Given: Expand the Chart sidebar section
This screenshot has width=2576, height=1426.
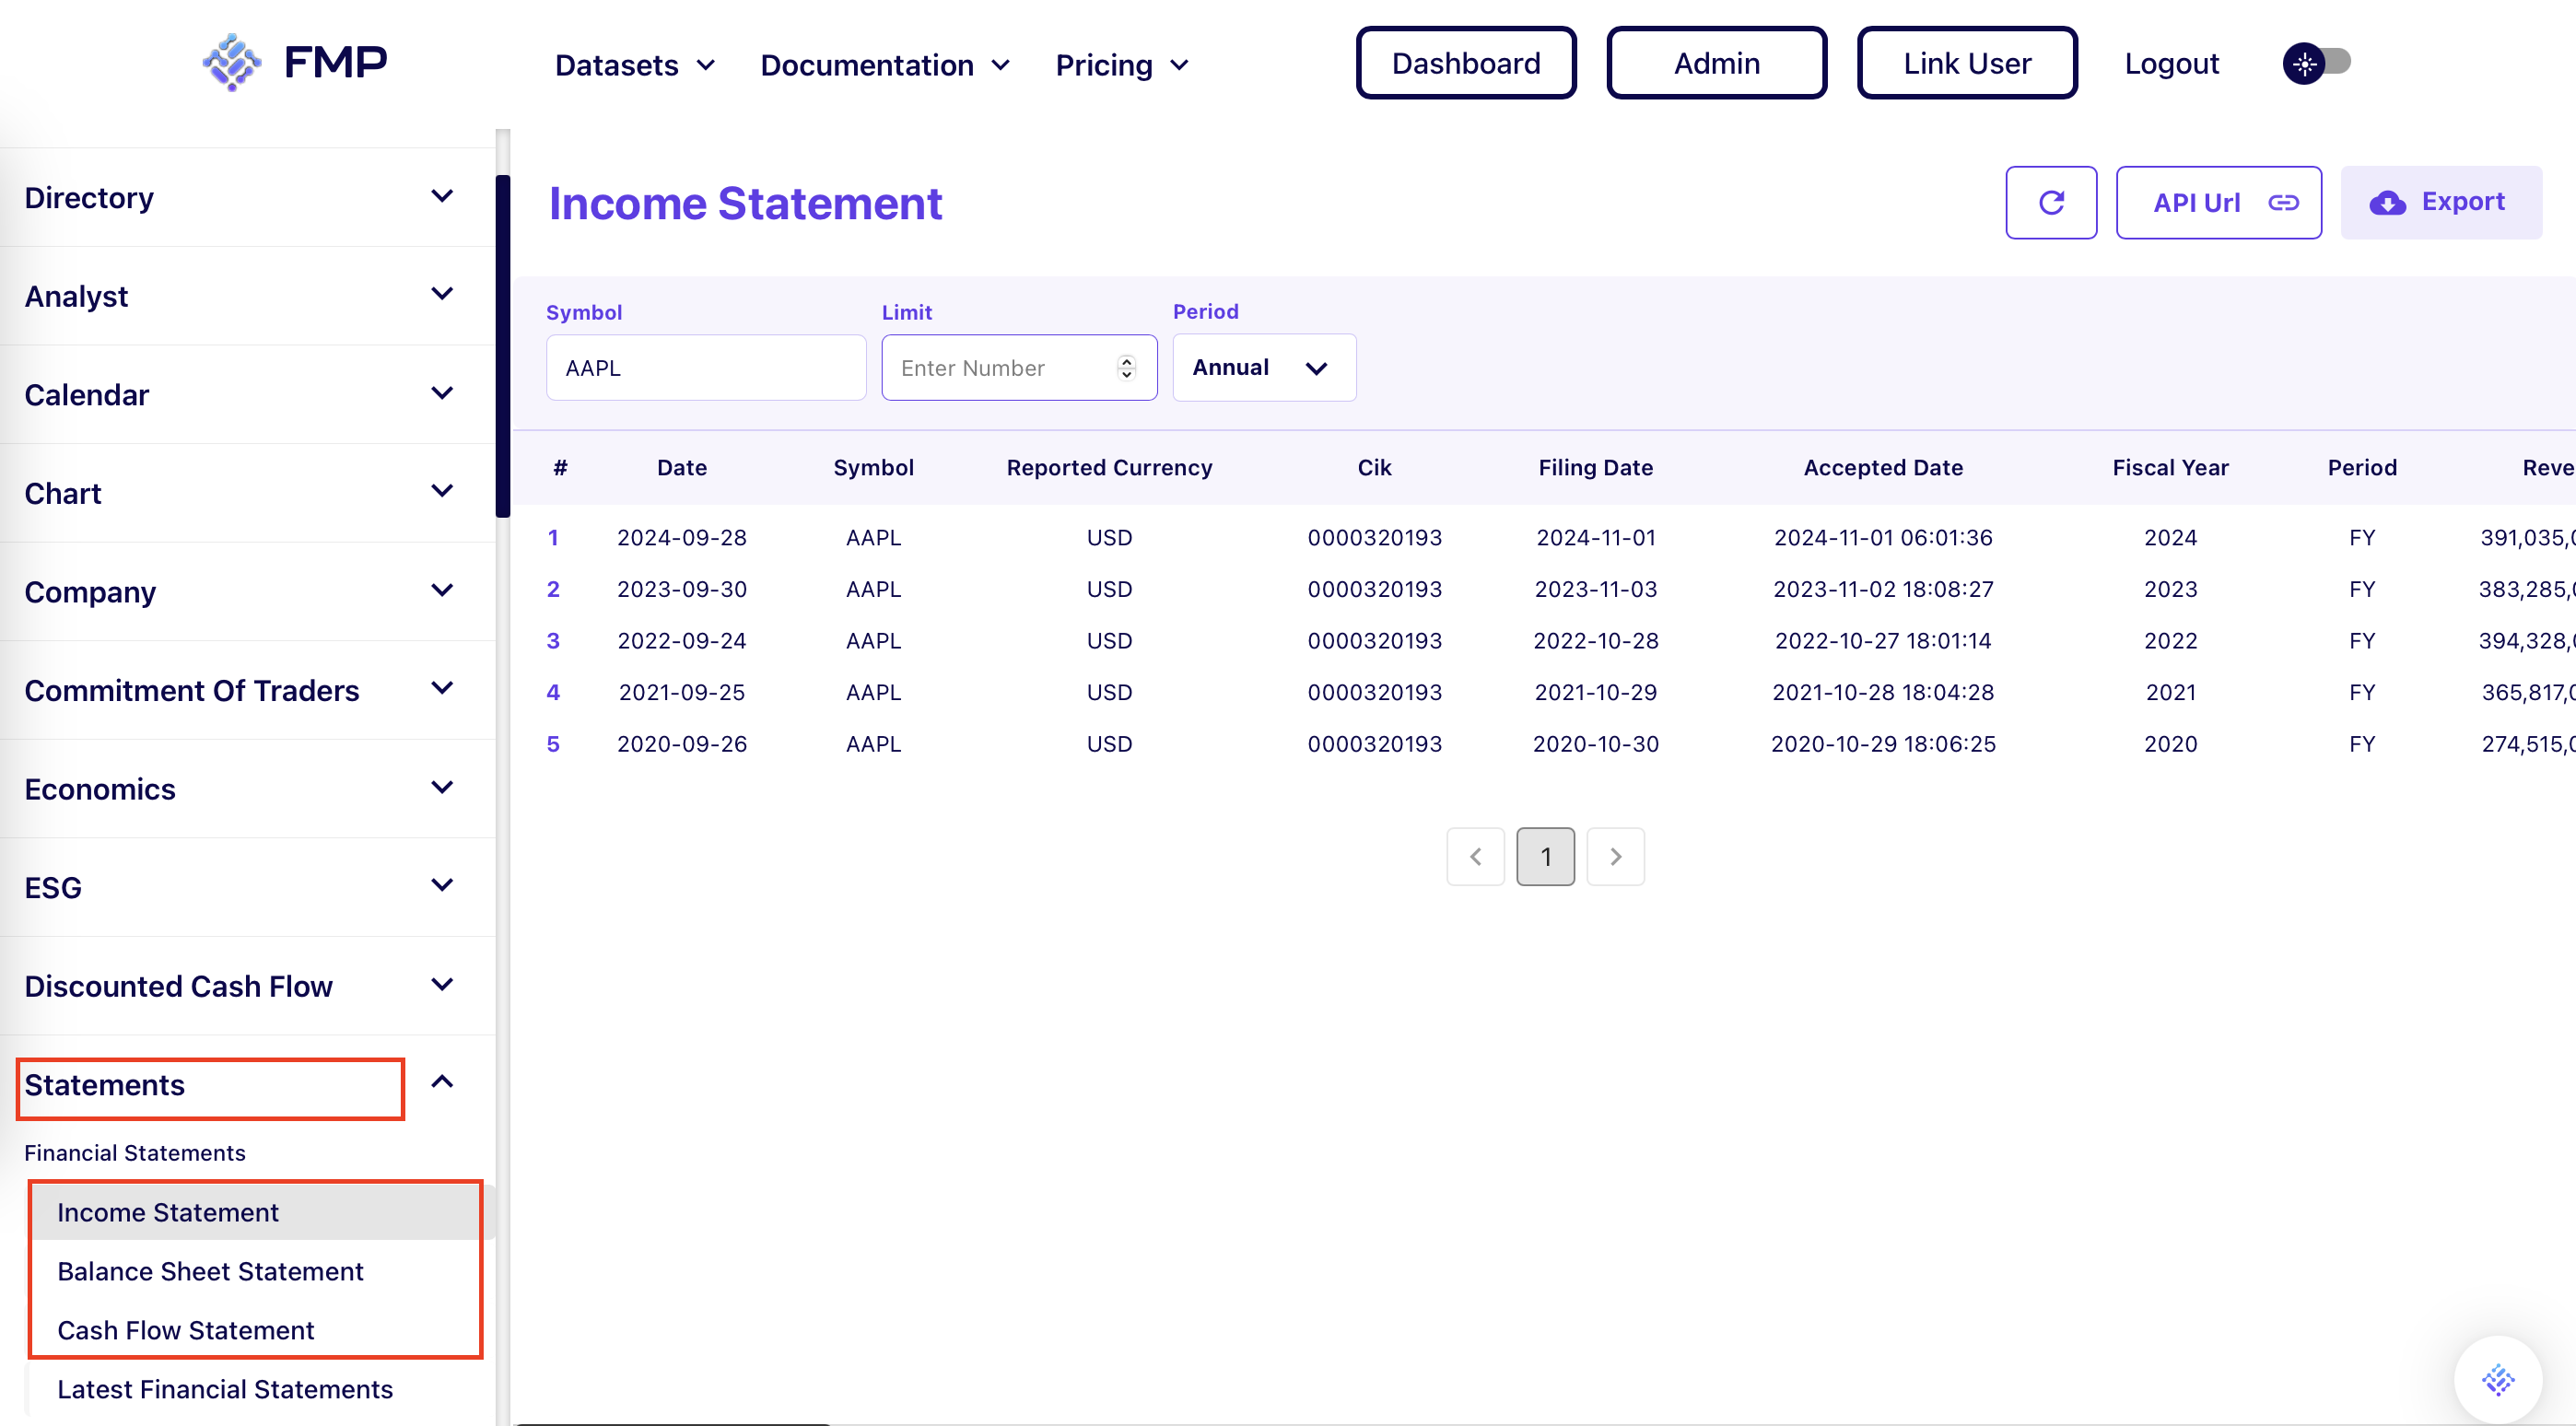Looking at the screenshot, I should (247, 493).
